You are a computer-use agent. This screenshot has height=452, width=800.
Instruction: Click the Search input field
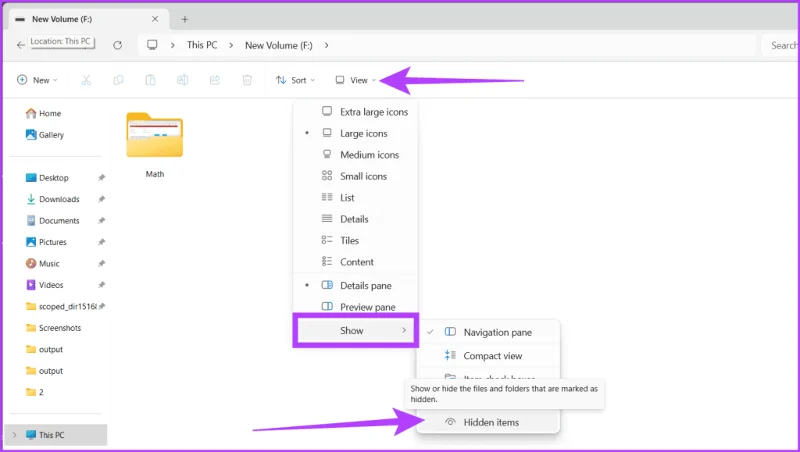click(x=780, y=45)
